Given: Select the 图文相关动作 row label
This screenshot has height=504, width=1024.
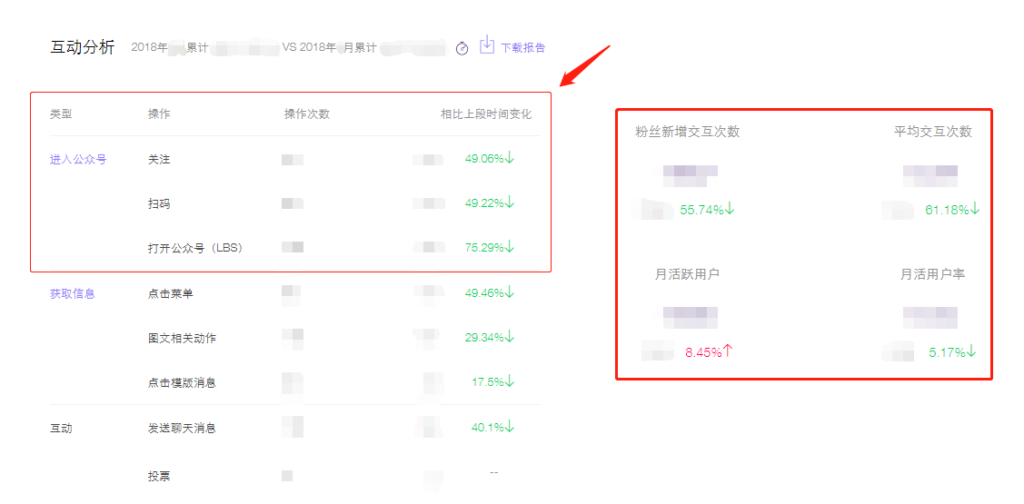Looking at the screenshot, I should pos(182,338).
